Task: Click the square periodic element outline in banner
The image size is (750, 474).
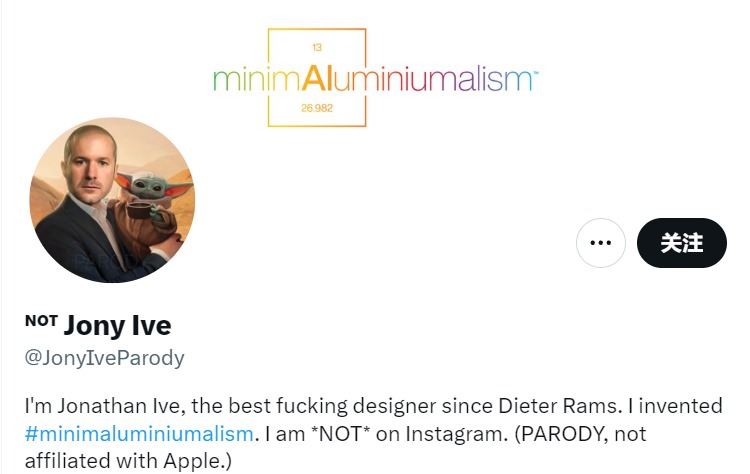Action: 317,78
